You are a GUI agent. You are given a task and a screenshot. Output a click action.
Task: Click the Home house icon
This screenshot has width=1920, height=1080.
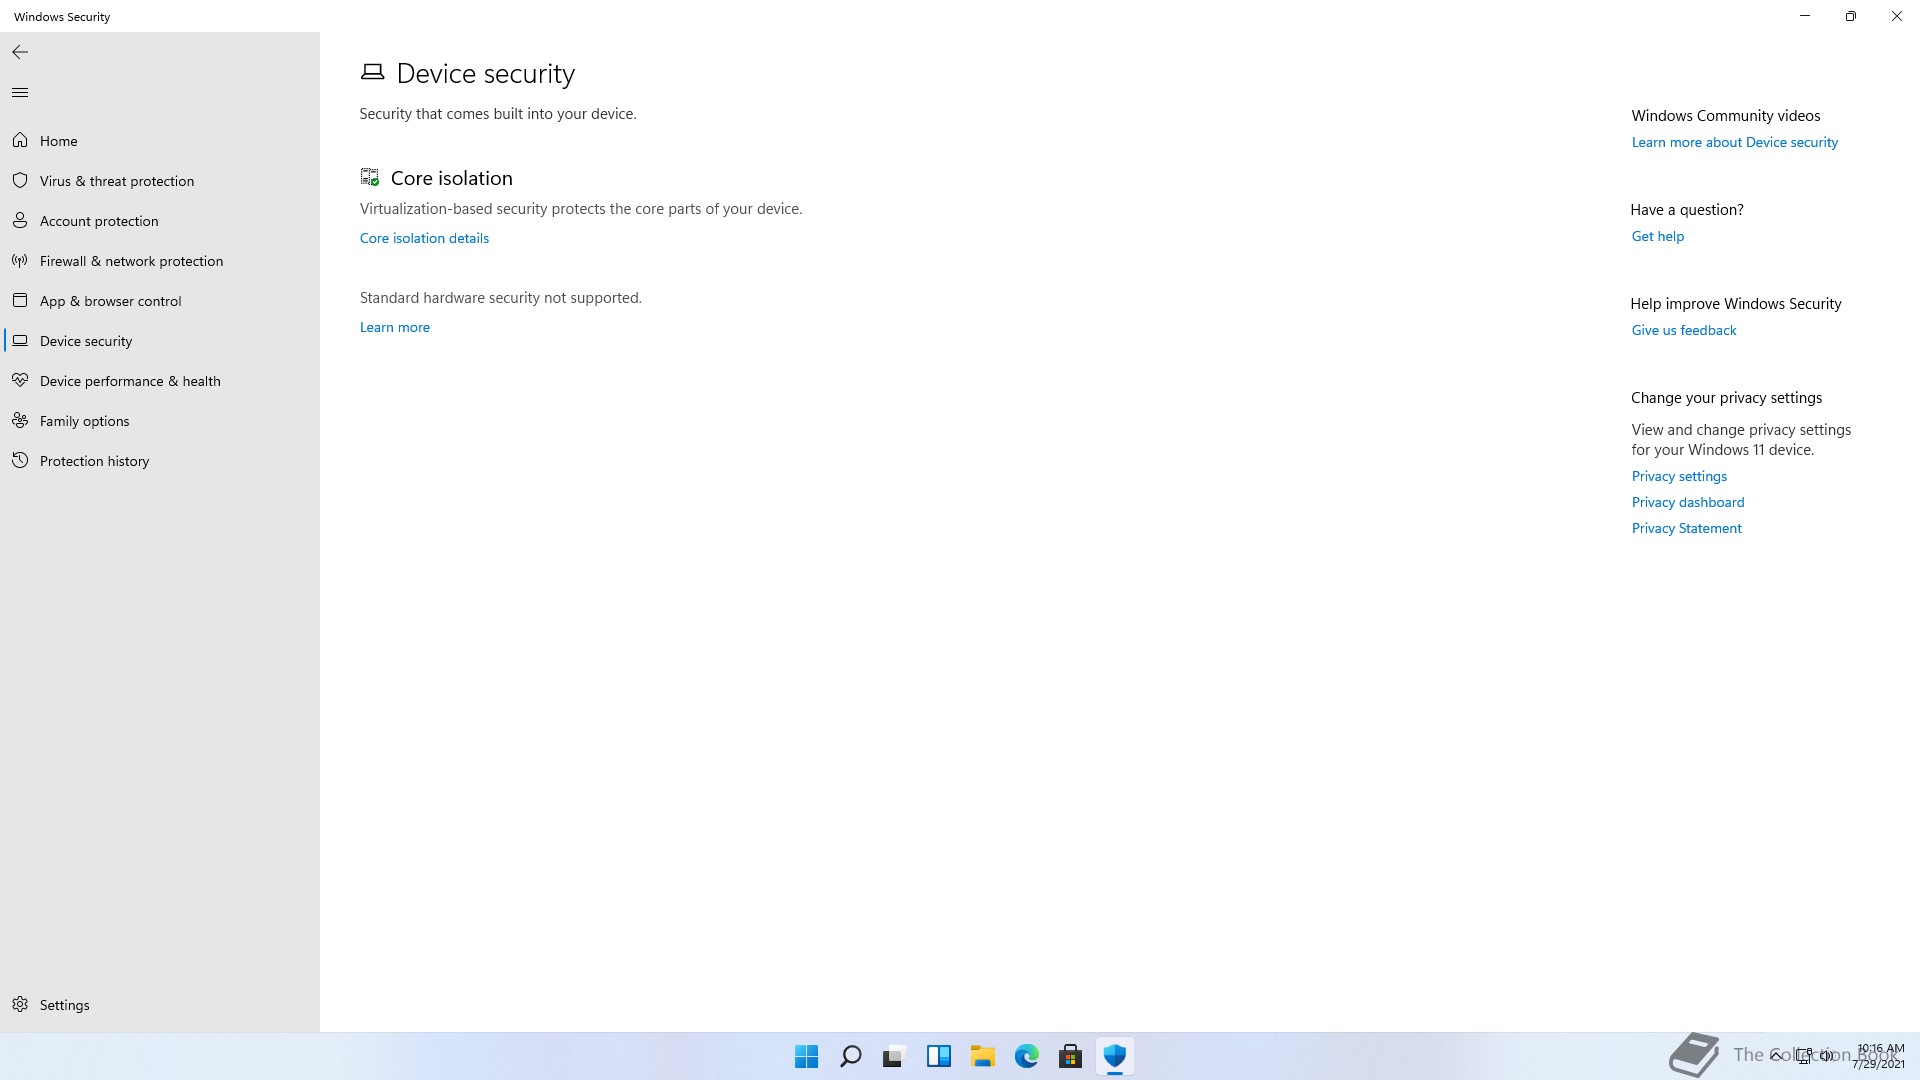click(20, 141)
